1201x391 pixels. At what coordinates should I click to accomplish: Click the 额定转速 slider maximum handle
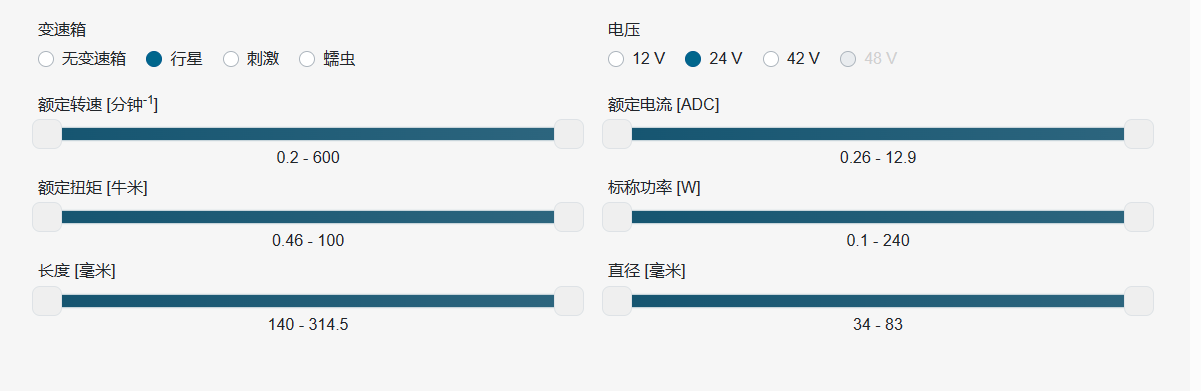coord(569,134)
